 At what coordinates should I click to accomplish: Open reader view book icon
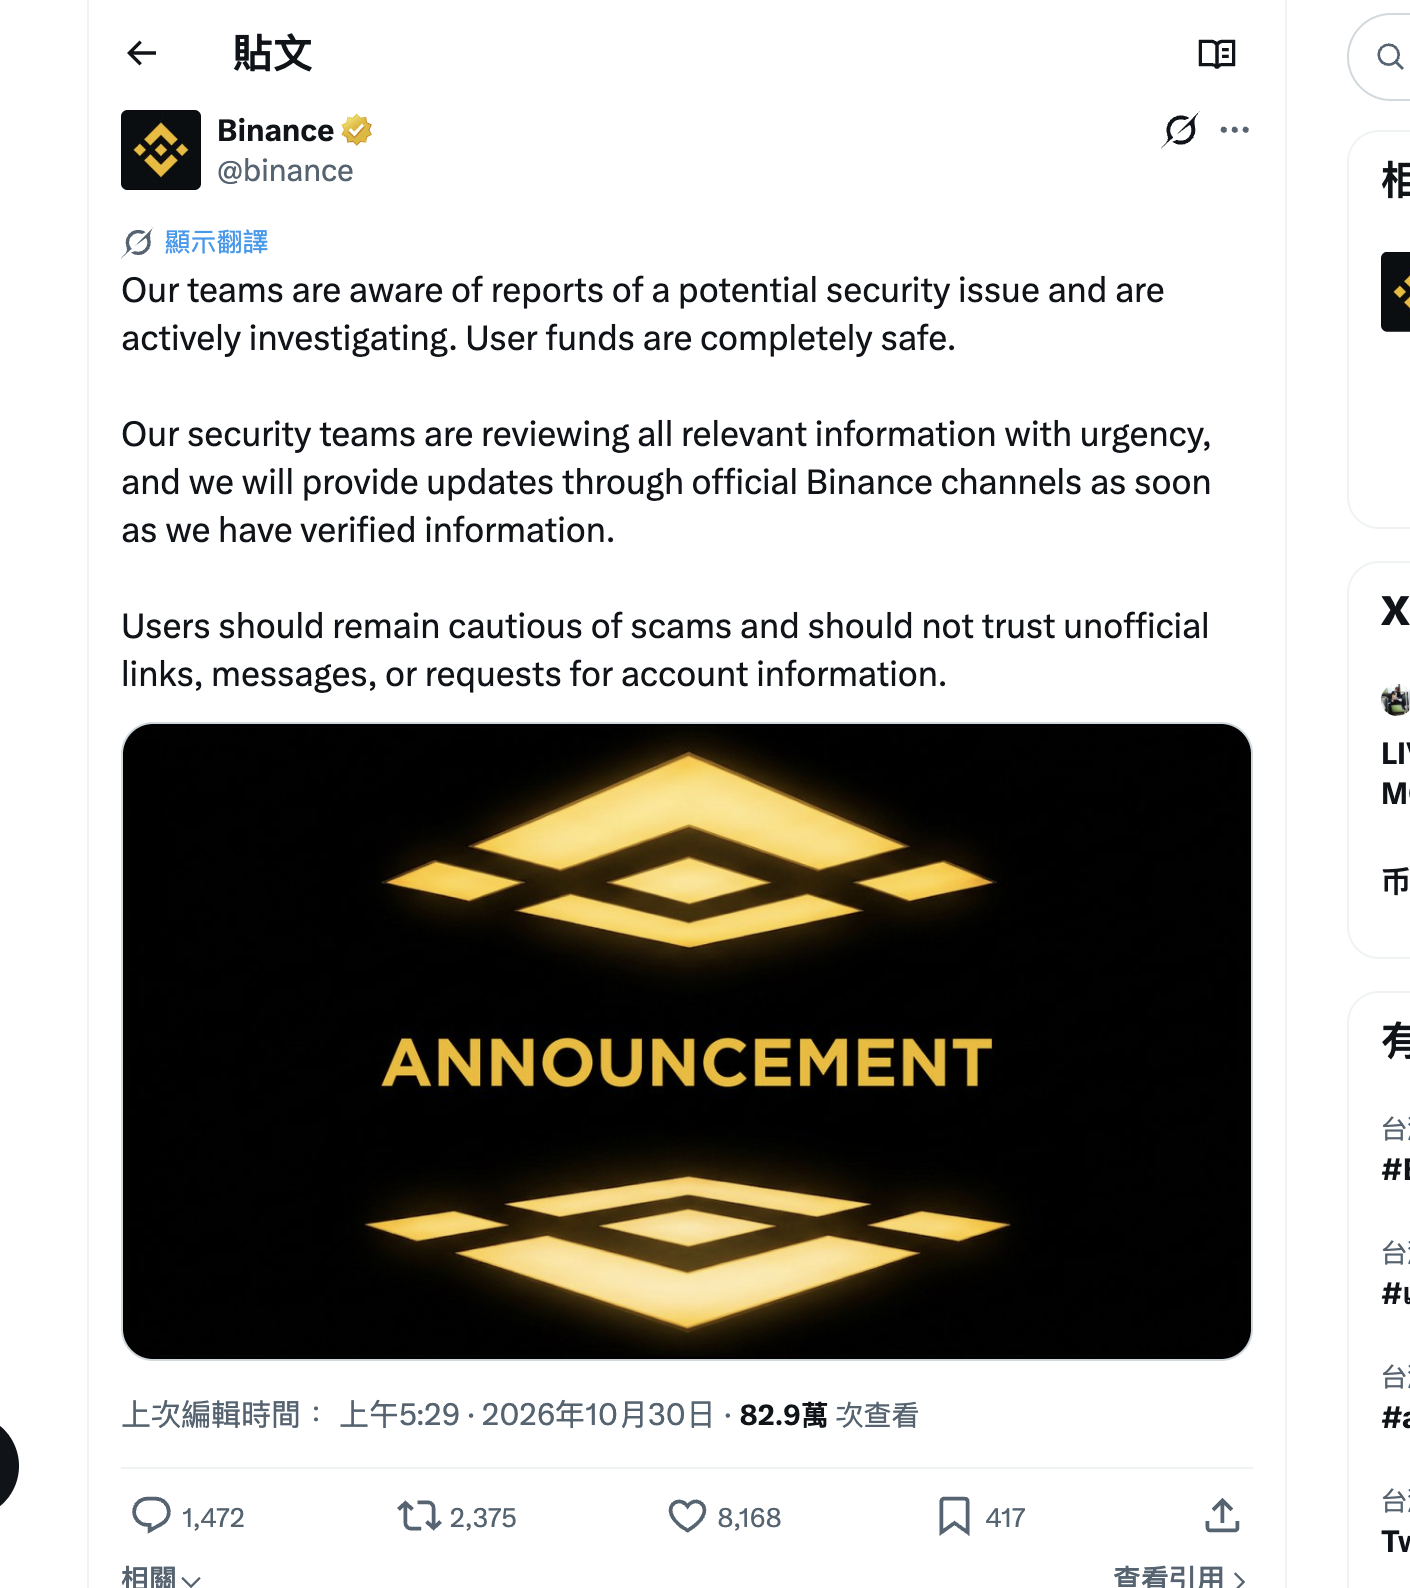[1217, 54]
